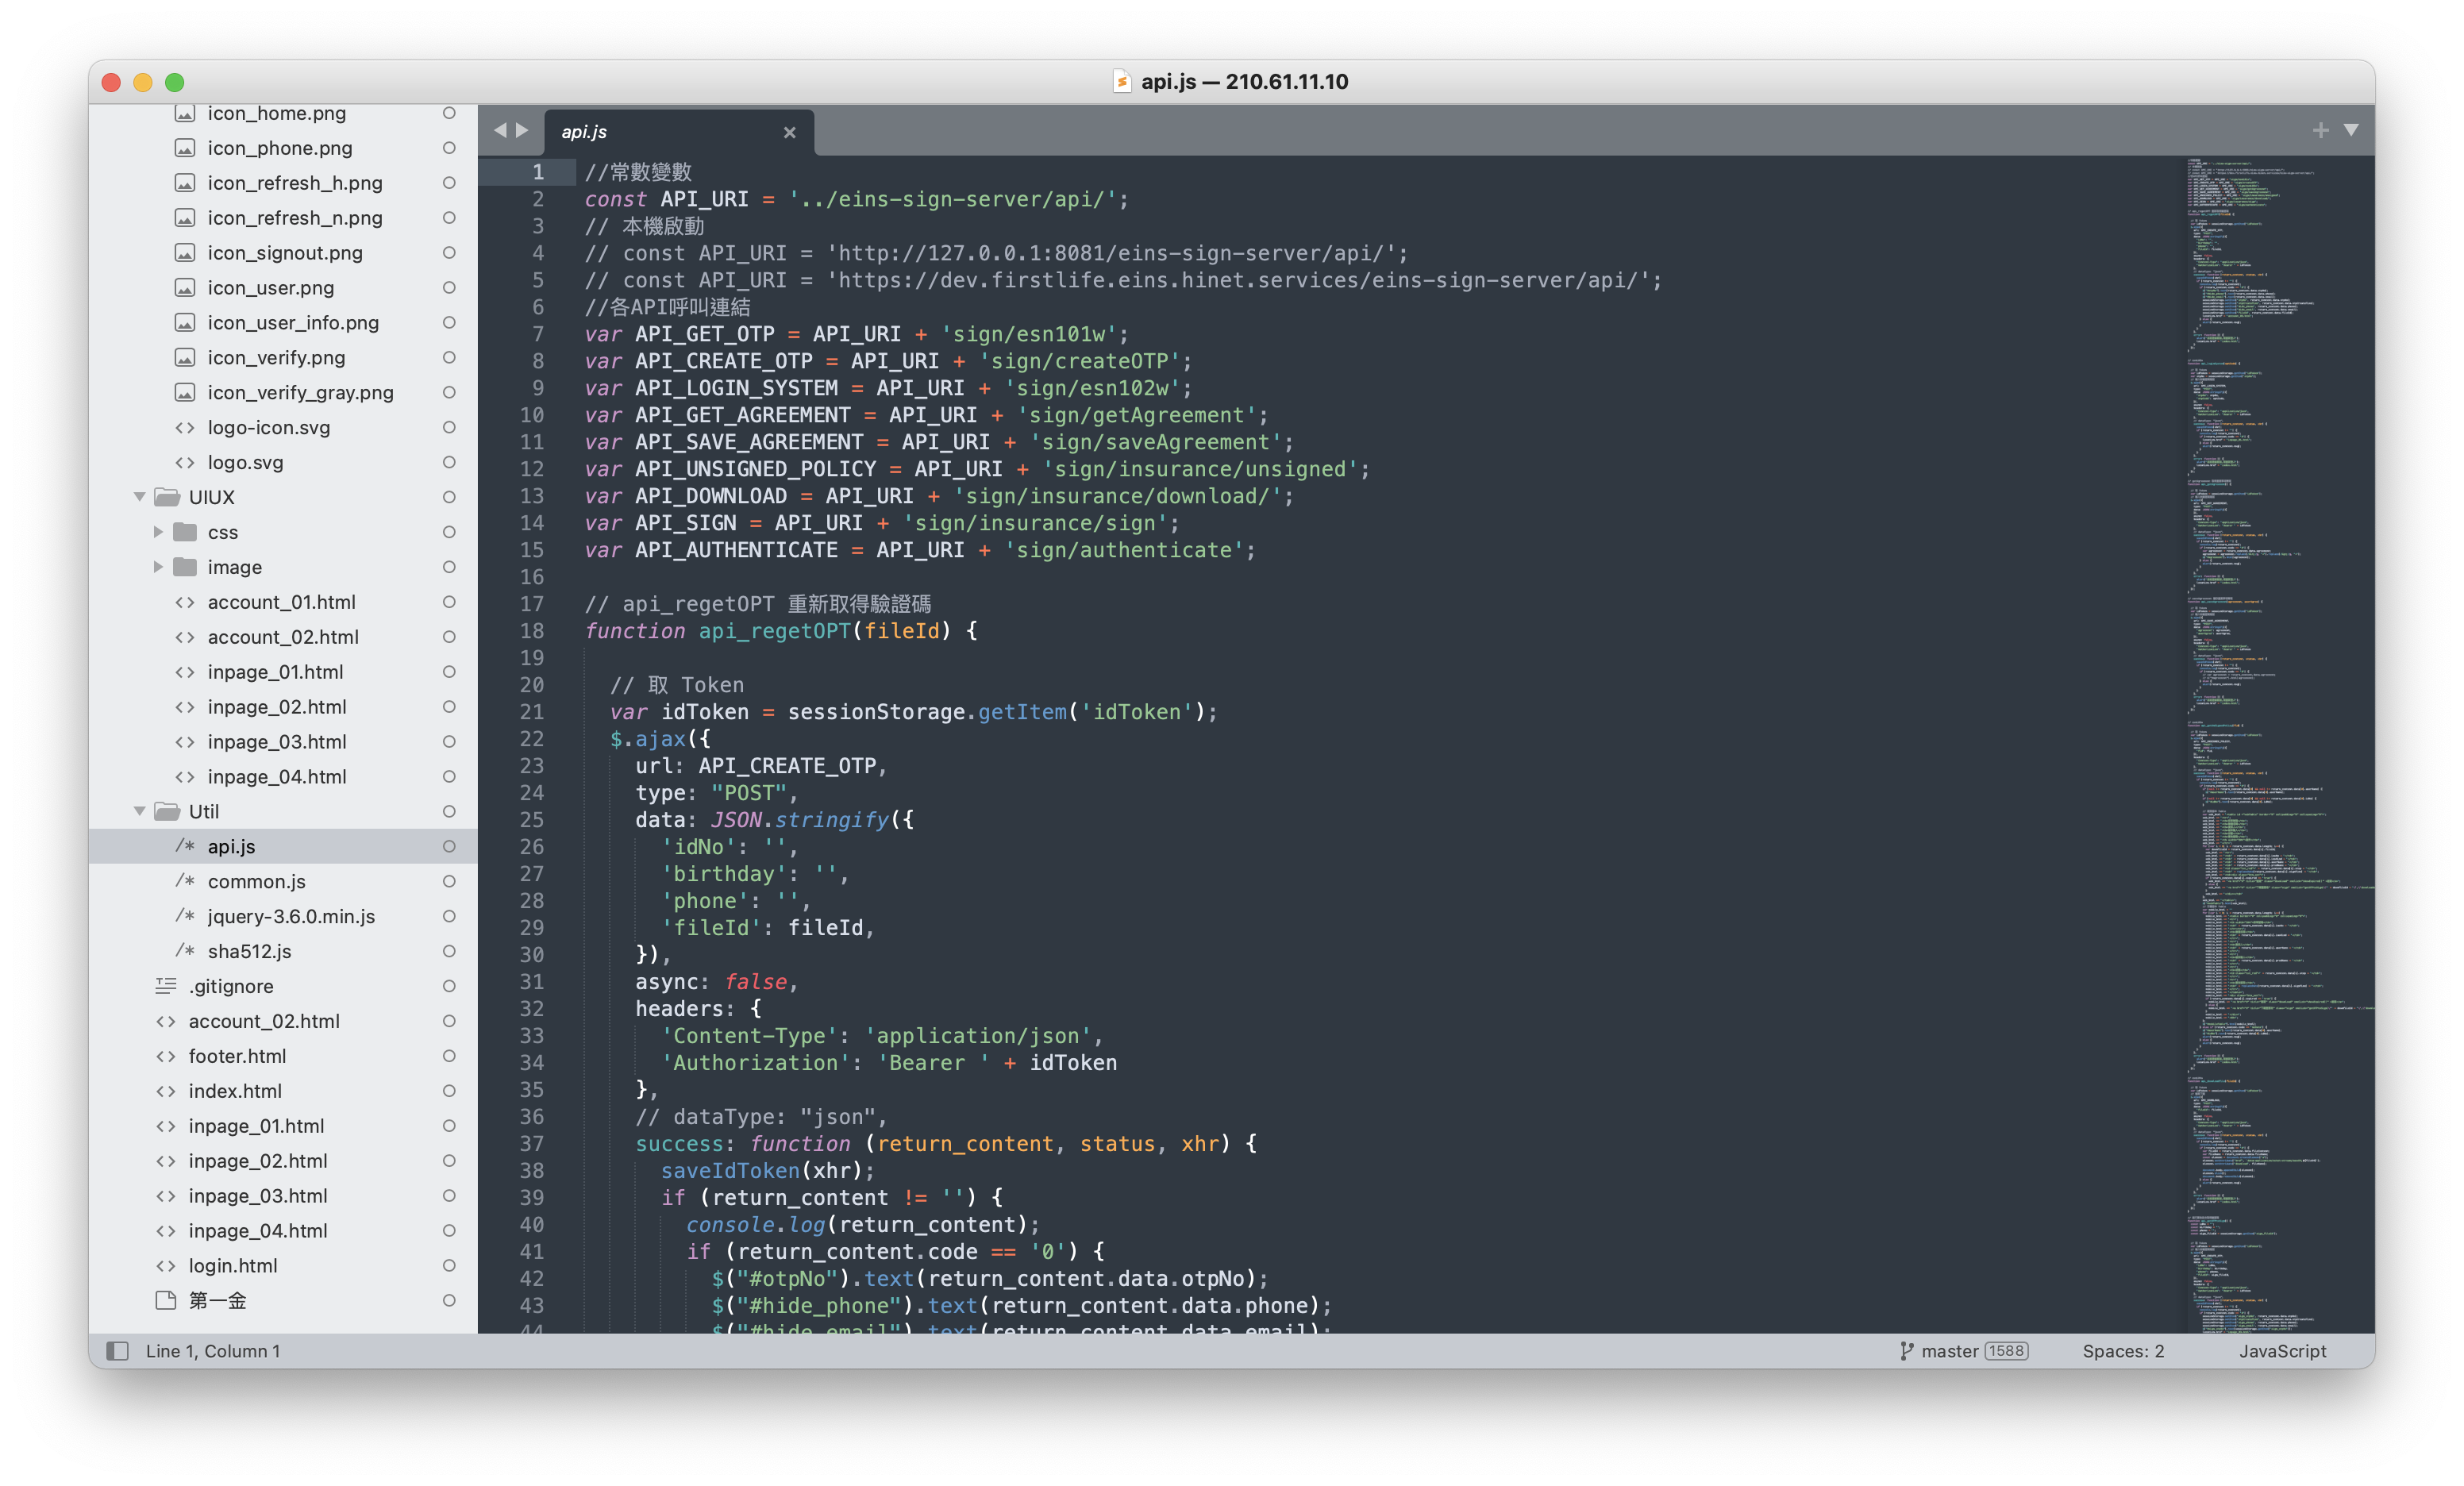Click window title file icon for api.js
The height and width of the screenshot is (1486, 2464).
pos(1122,81)
